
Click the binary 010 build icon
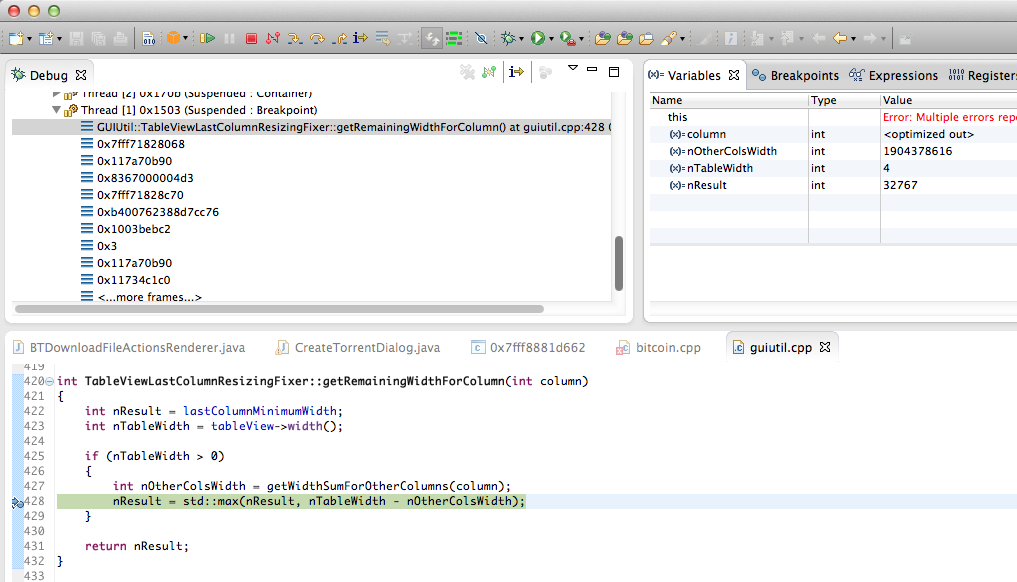point(149,39)
